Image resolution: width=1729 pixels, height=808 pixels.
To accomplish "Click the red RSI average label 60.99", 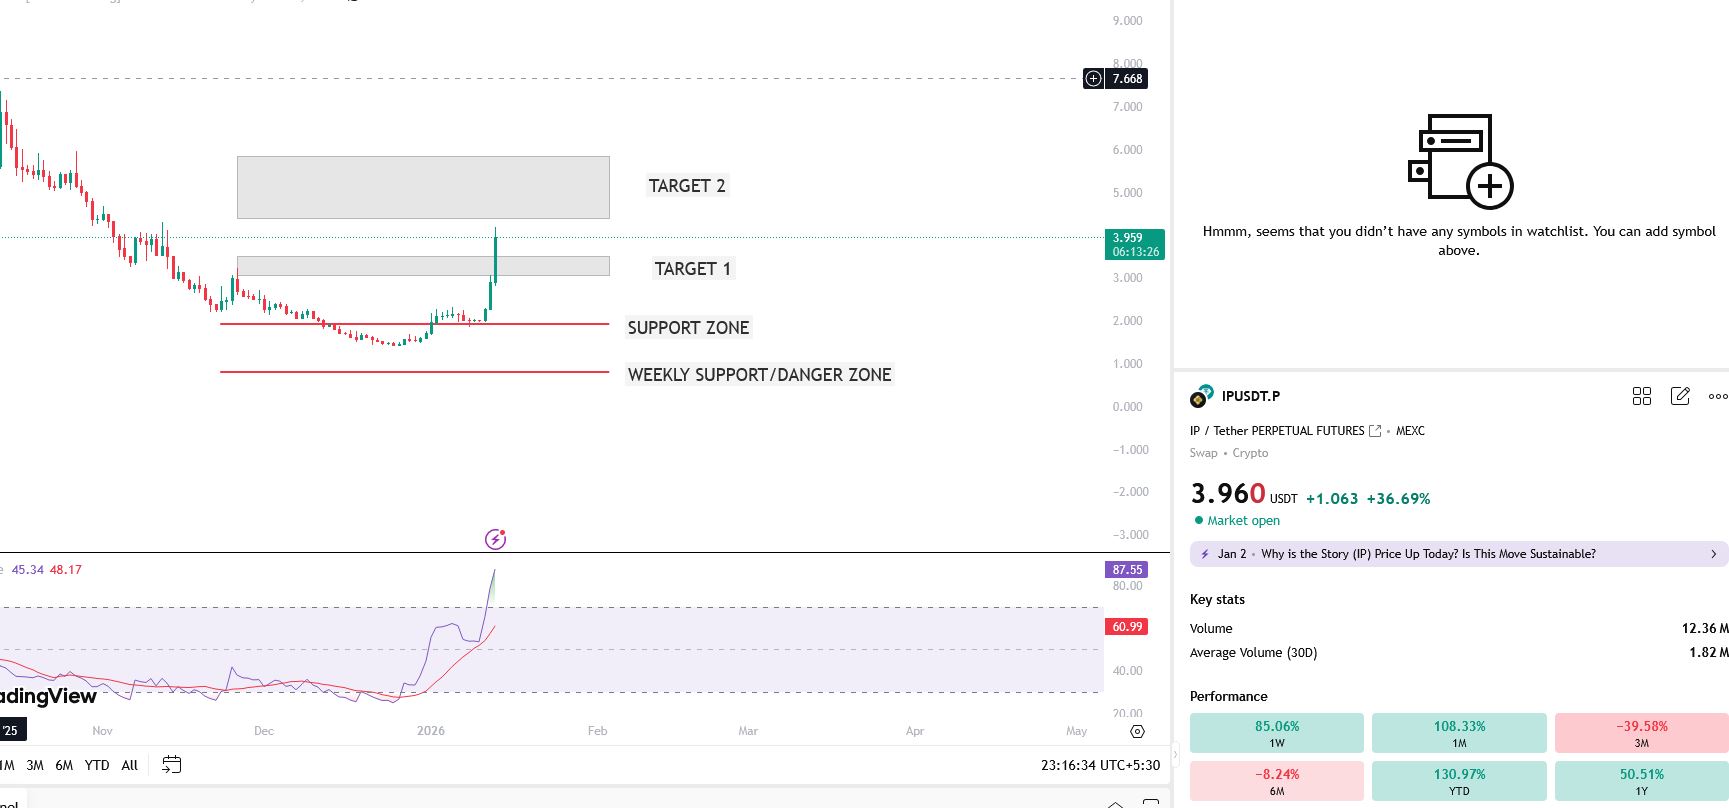I will click(1126, 627).
